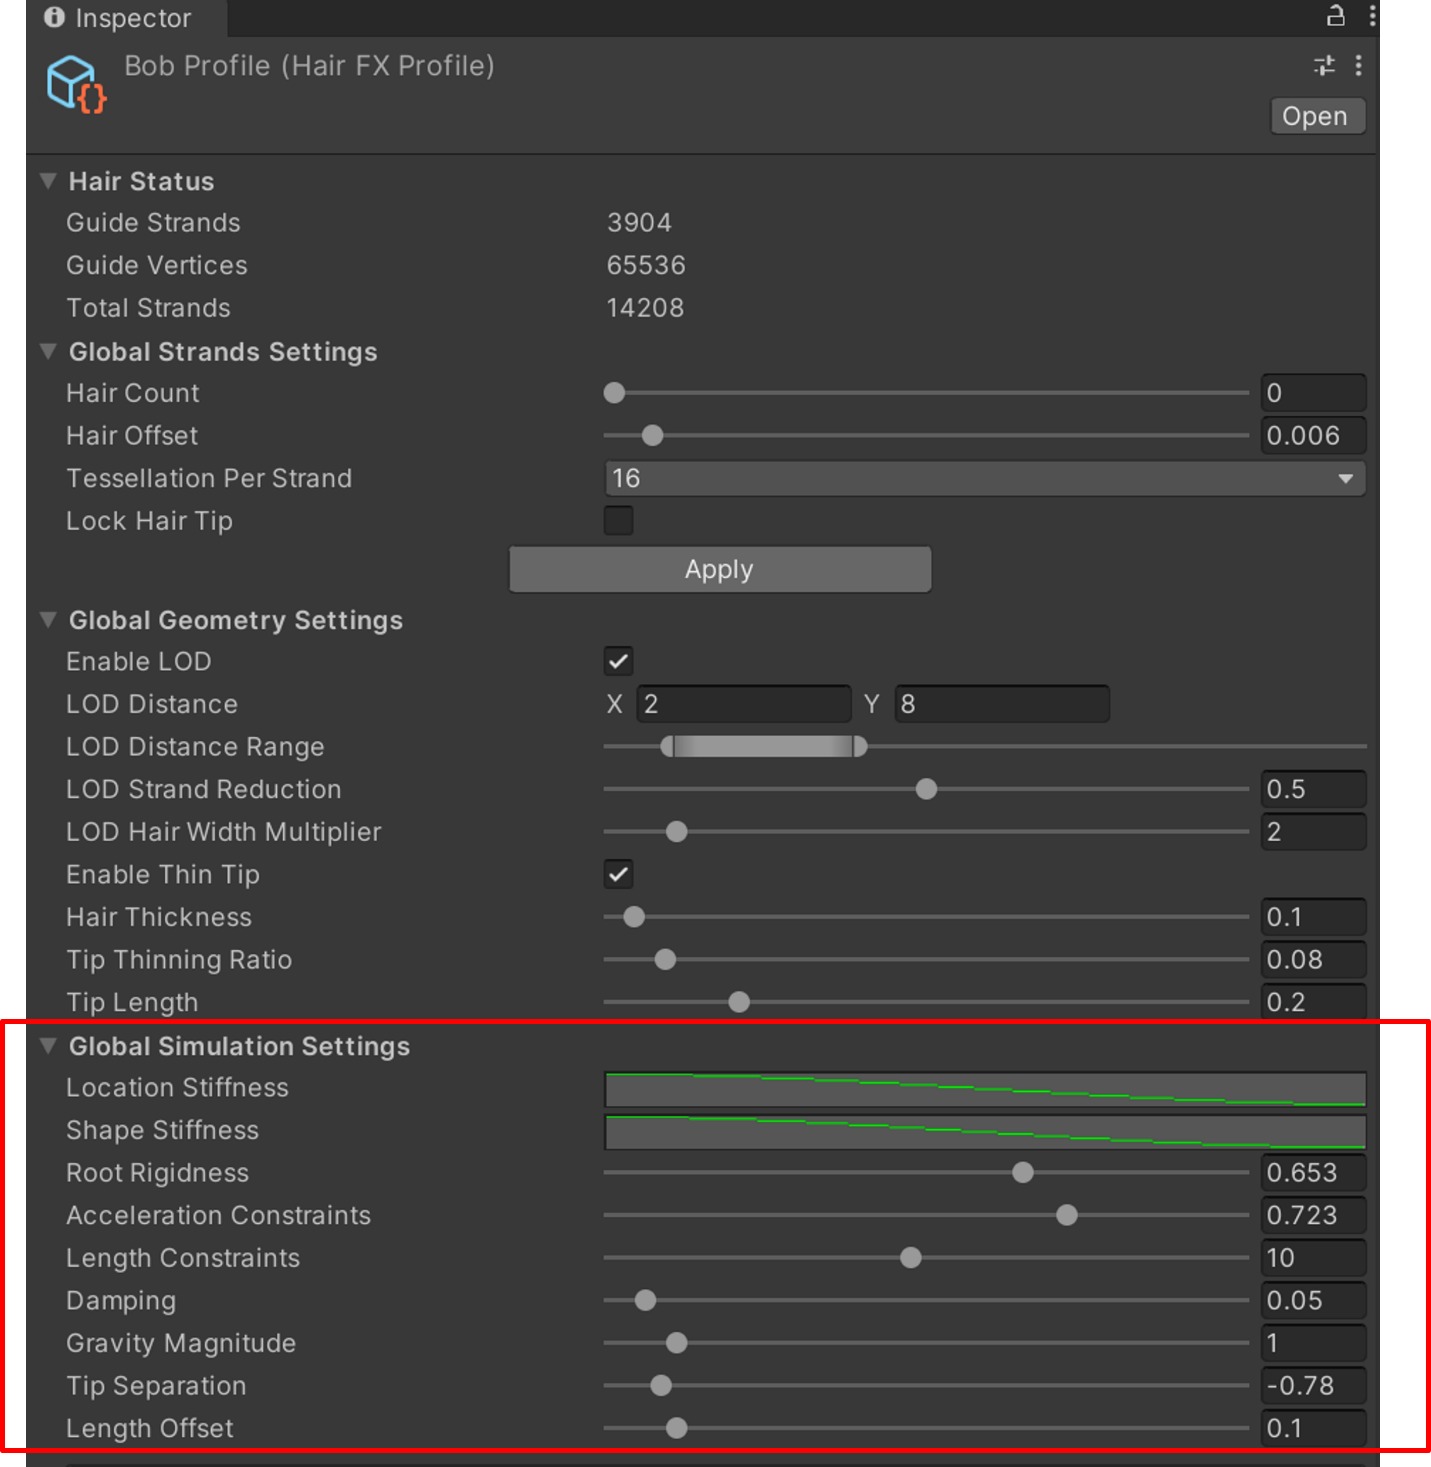This screenshot has width=1431, height=1467.
Task: Open the Location Stiffness curve editor
Action: point(984,1089)
